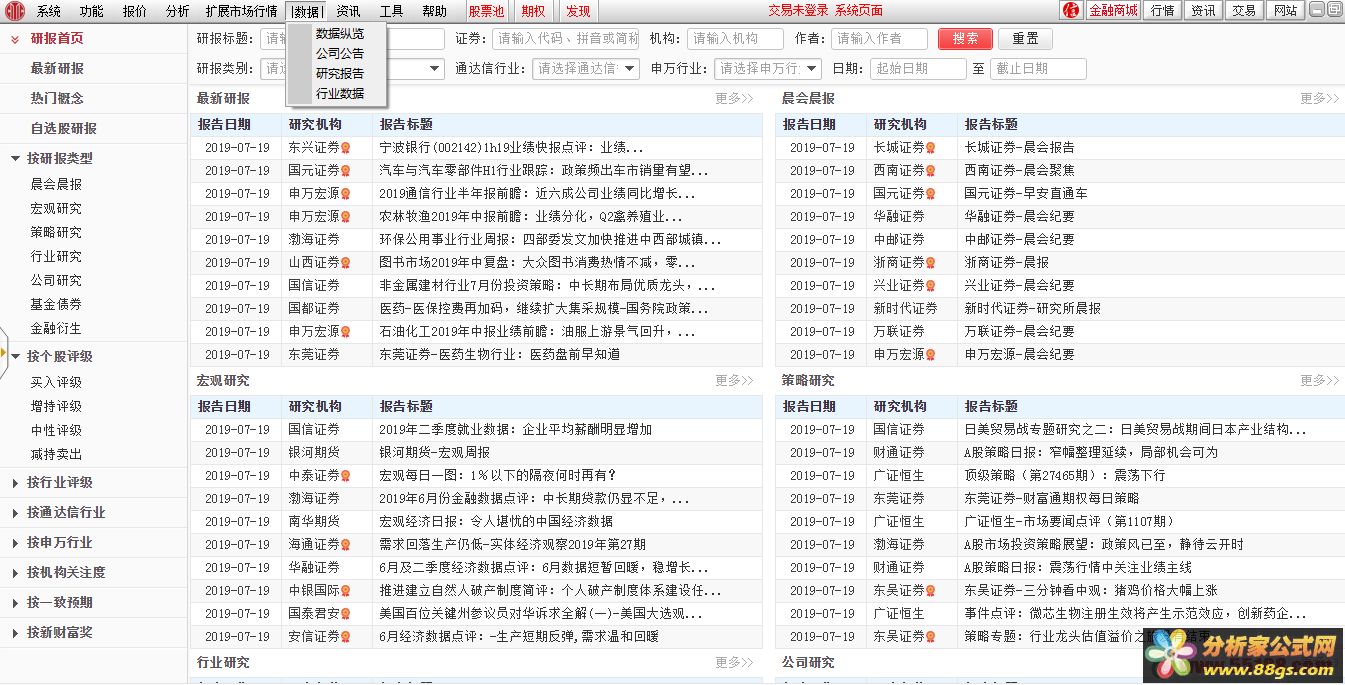
Task: Select 热门概念 in the sidebar
Action: click(57, 99)
